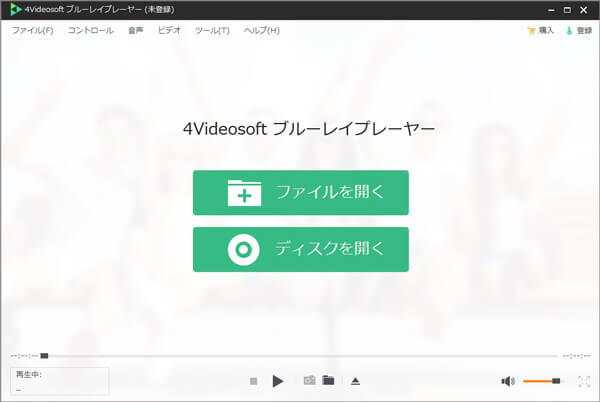Viewport: 600px width, 402px height.
Task: Toggle full screen mode icon
Action: click(x=584, y=381)
